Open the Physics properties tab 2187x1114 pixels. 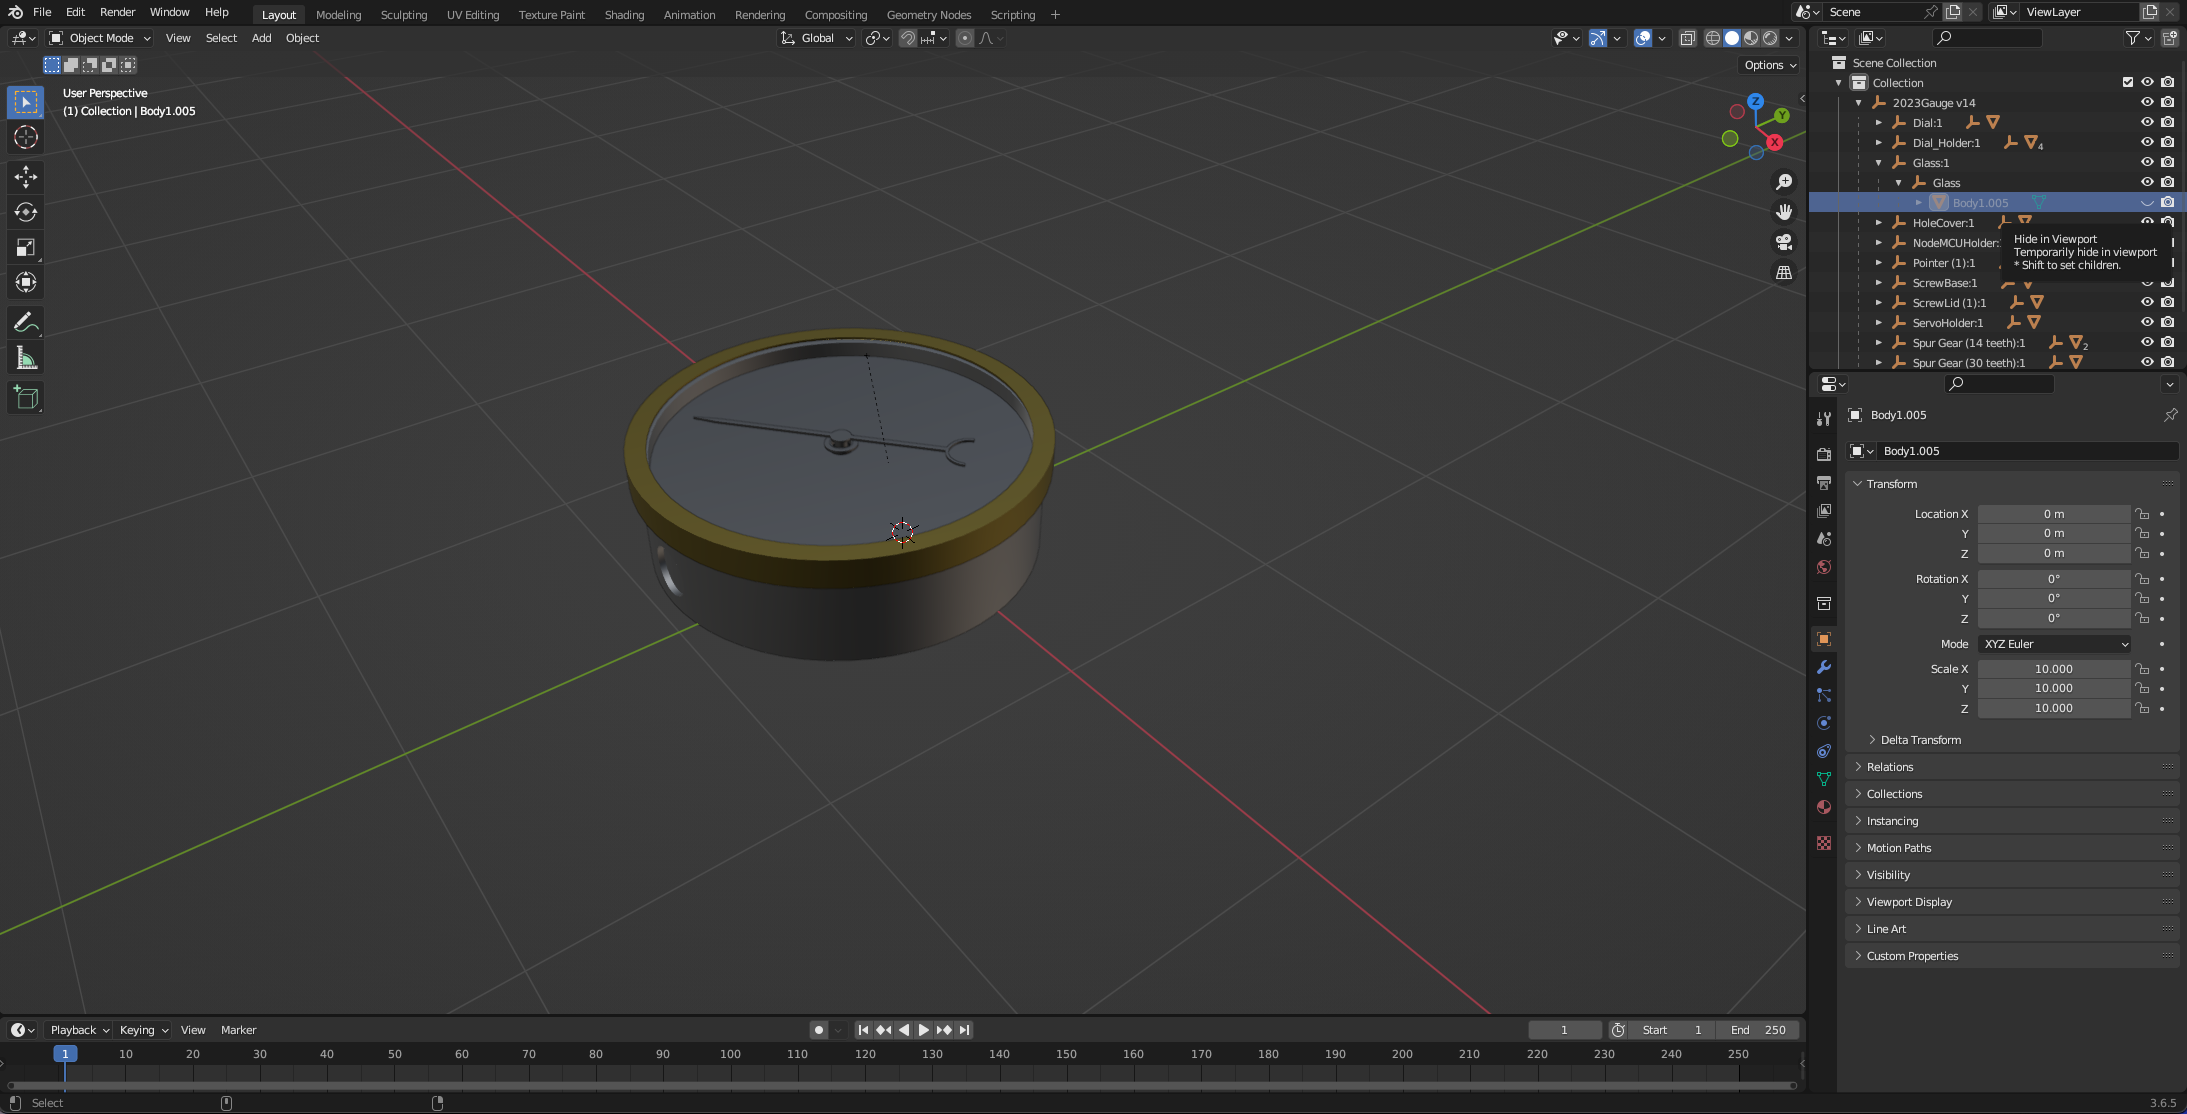1824,723
